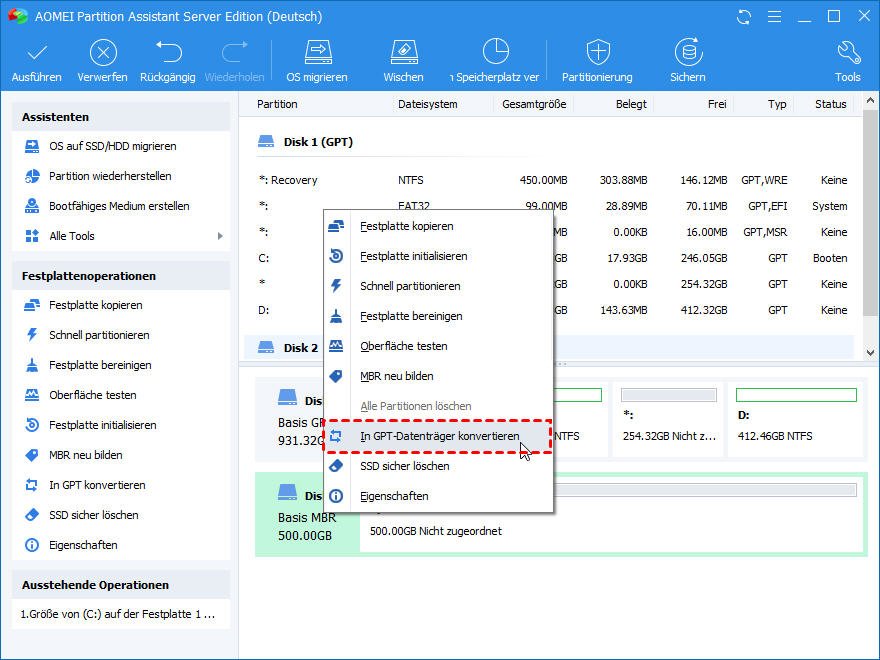Click the Frei column header
The image size is (880, 660).
[x=717, y=104]
